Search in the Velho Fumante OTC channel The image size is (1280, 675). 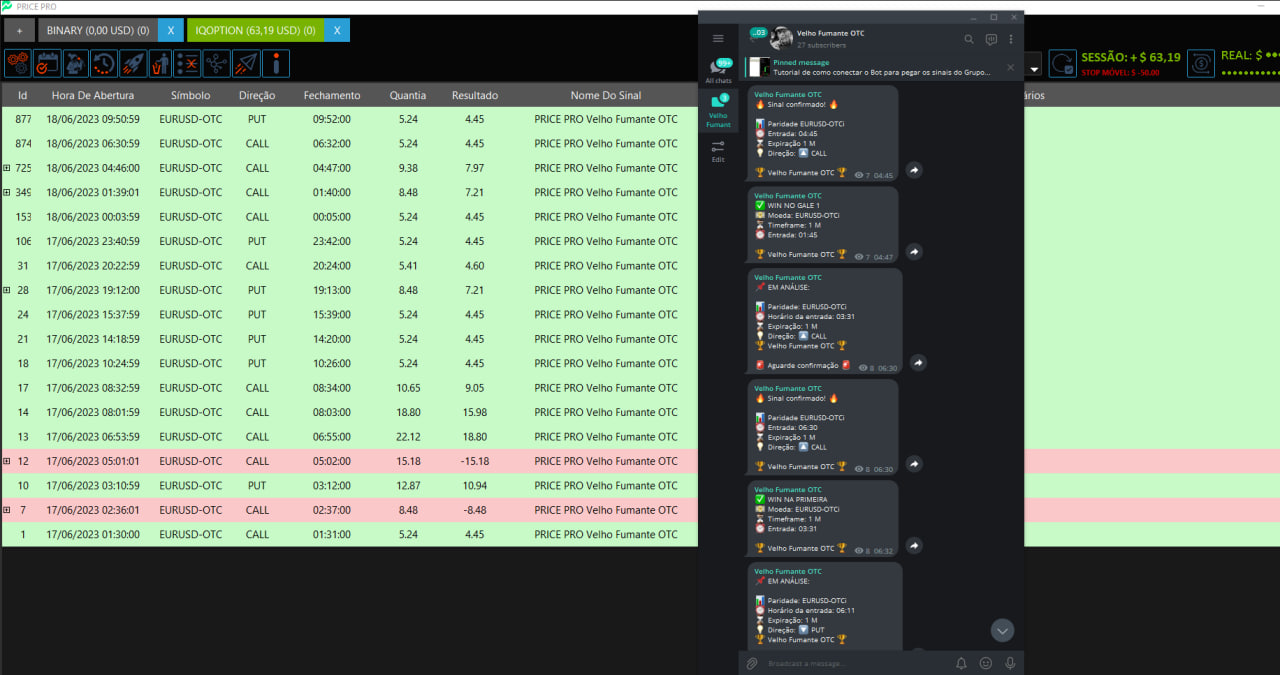(x=968, y=39)
